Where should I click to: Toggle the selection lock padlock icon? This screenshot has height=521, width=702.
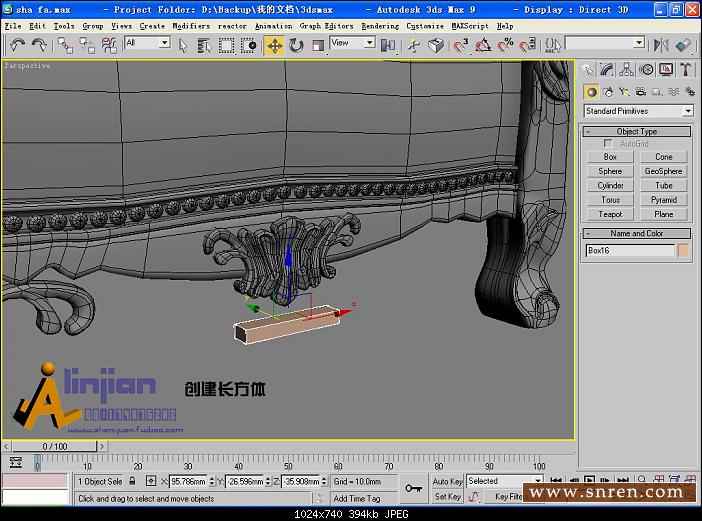(132, 481)
